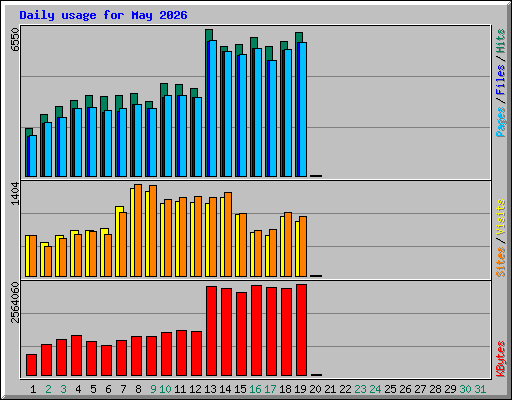Click the day 12 axis label
Image resolution: width=512 pixels, height=400 pixels.
coord(195,389)
